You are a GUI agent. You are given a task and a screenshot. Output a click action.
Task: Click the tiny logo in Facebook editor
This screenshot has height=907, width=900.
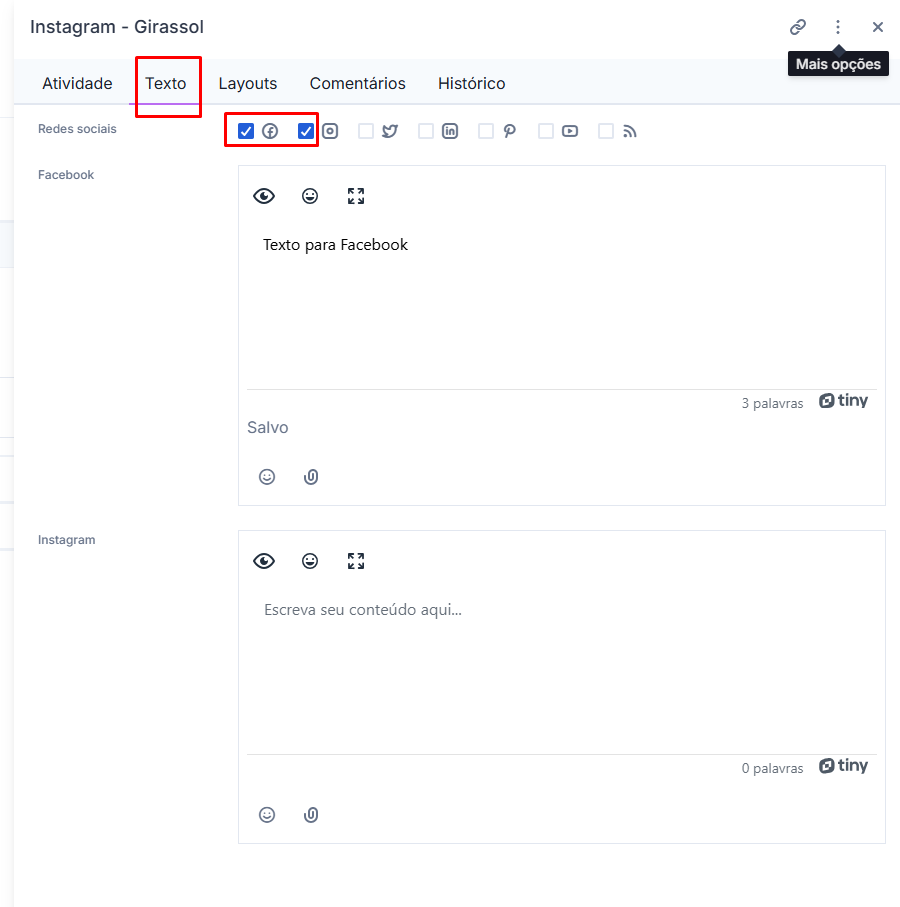pyautogui.click(x=843, y=401)
